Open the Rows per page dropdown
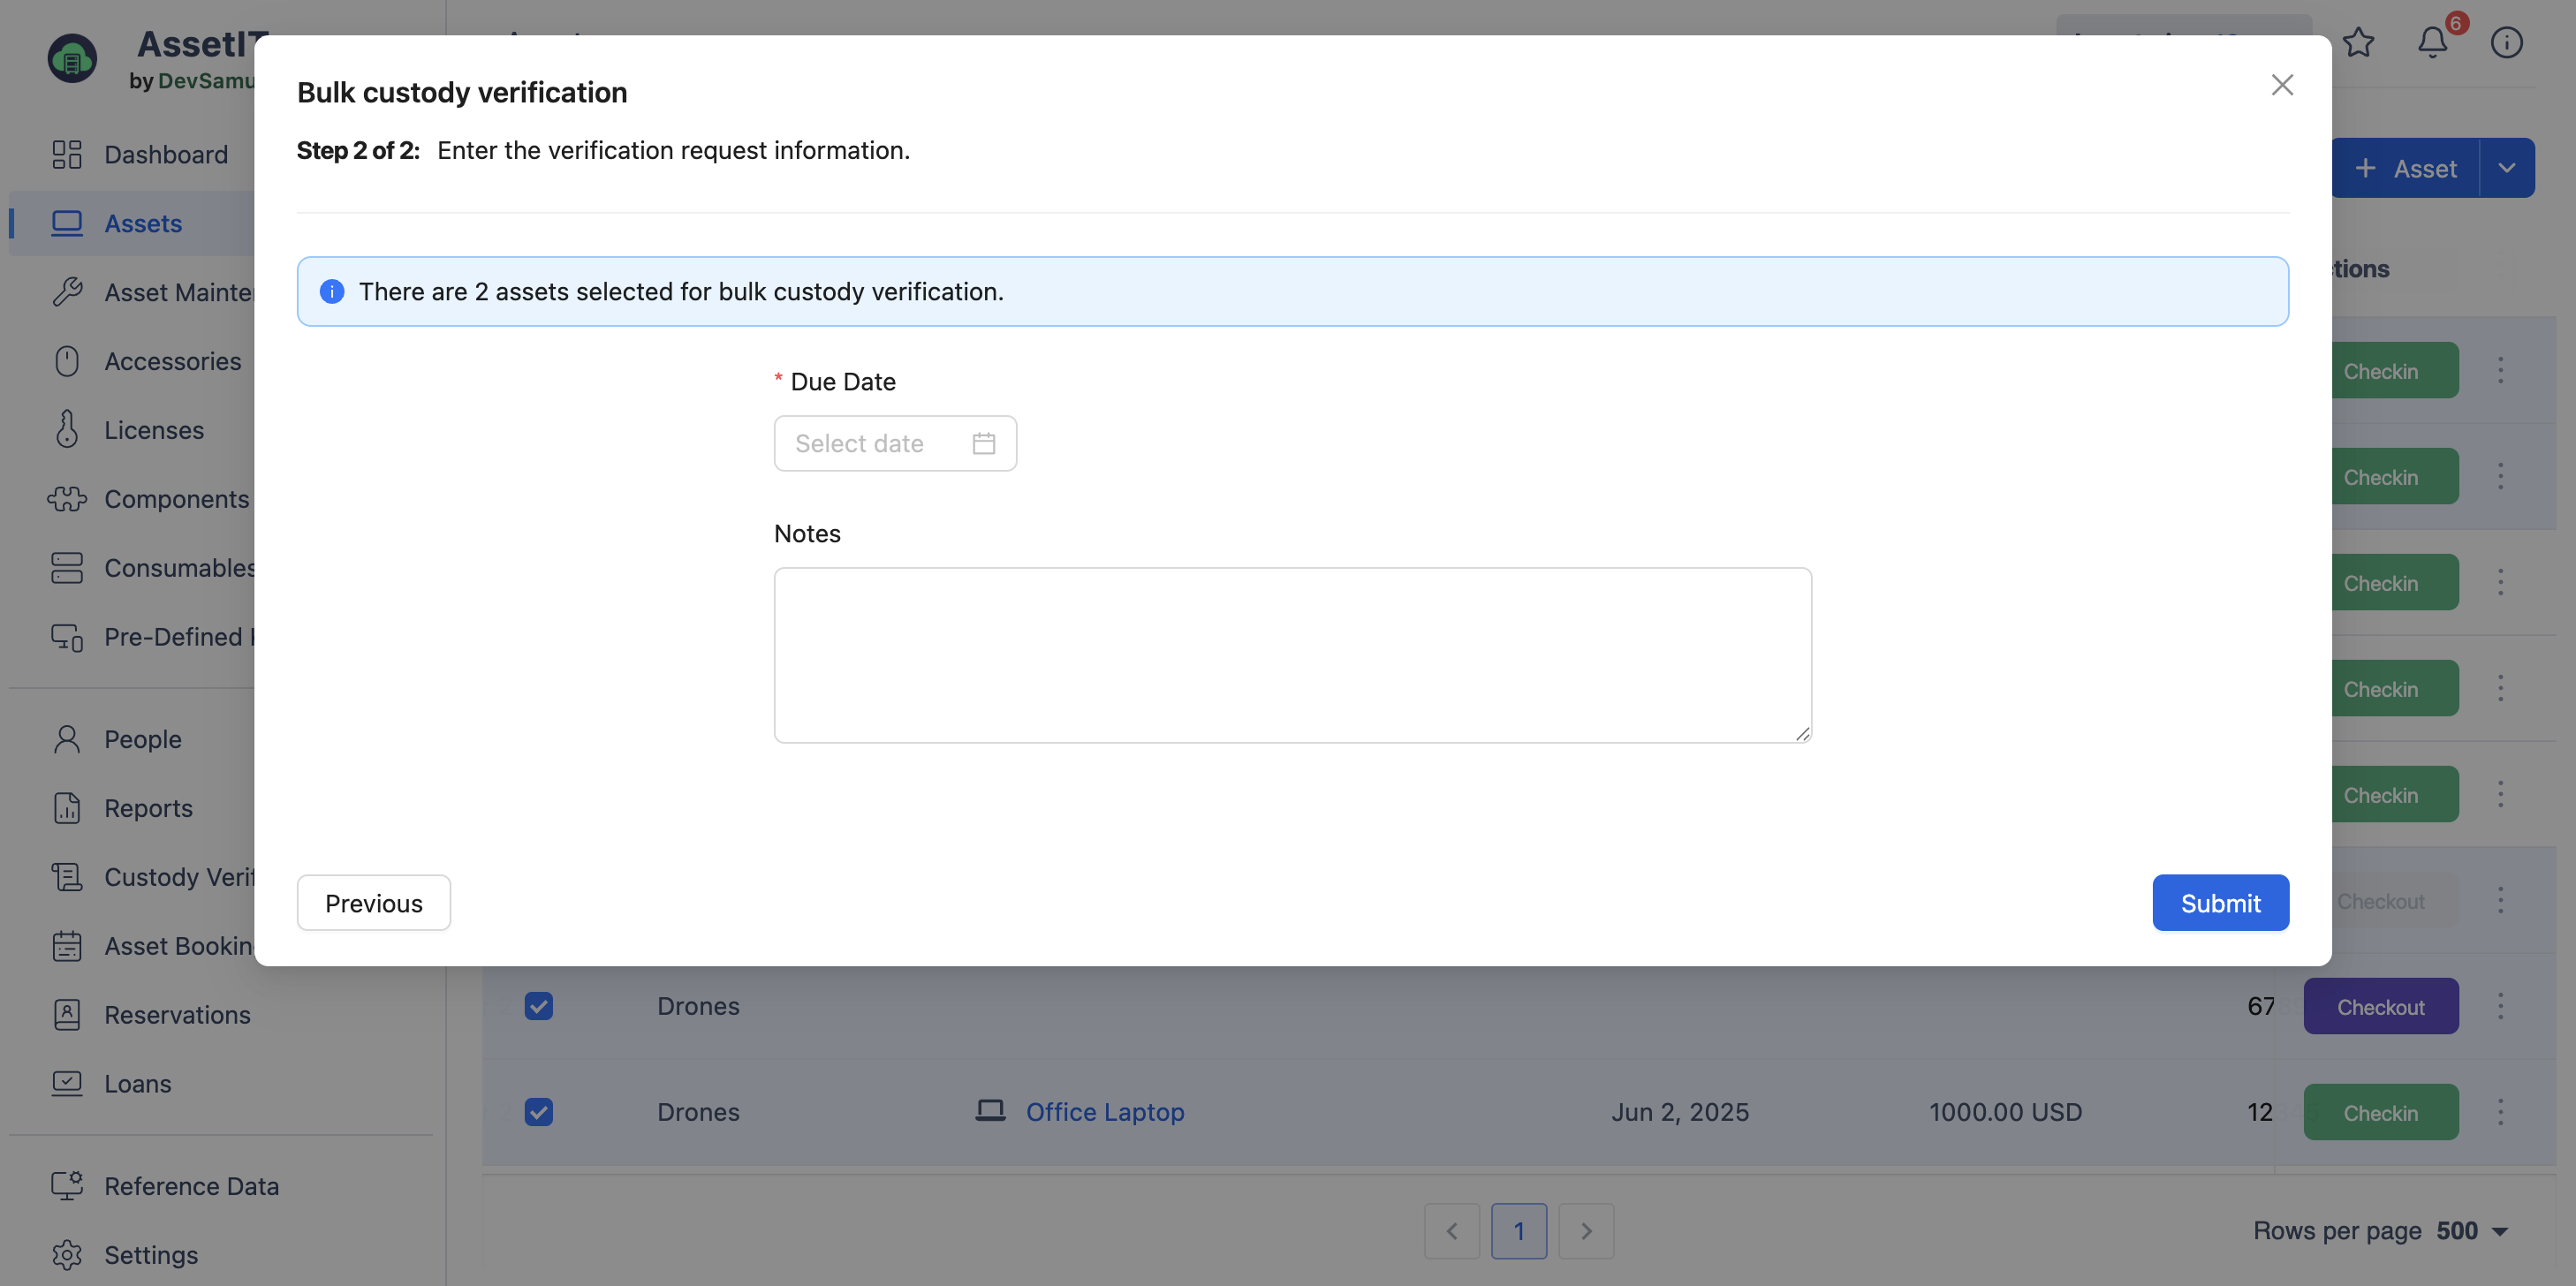This screenshot has width=2576, height=1286. point(2471,1231)
